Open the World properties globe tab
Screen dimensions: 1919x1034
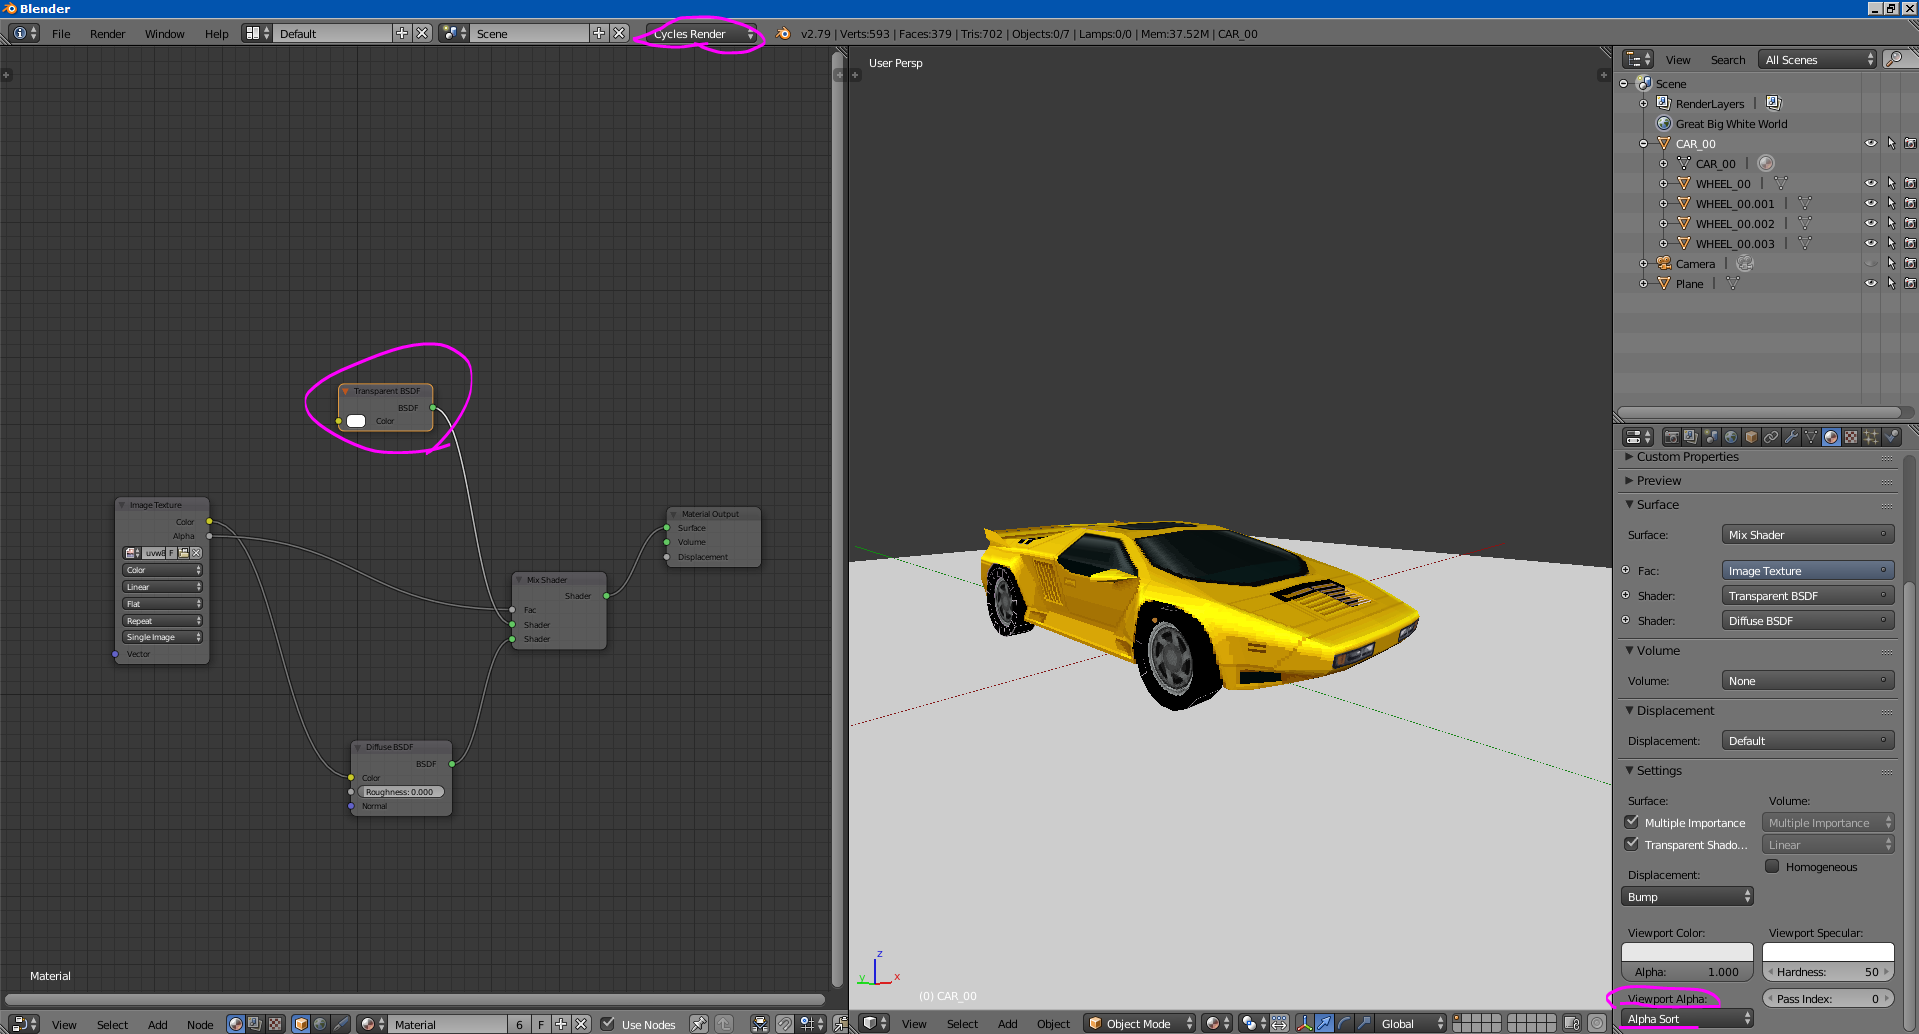1731,437
